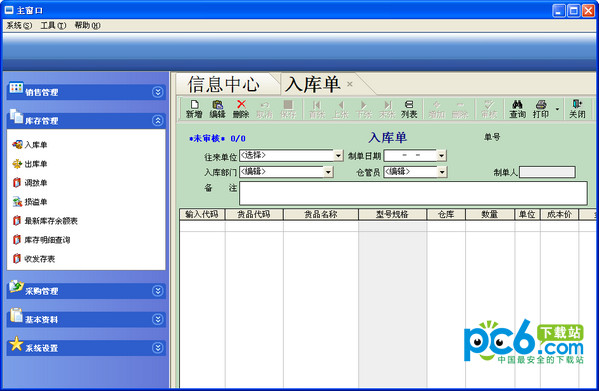Click the 数量 column header

coord(490,214)
